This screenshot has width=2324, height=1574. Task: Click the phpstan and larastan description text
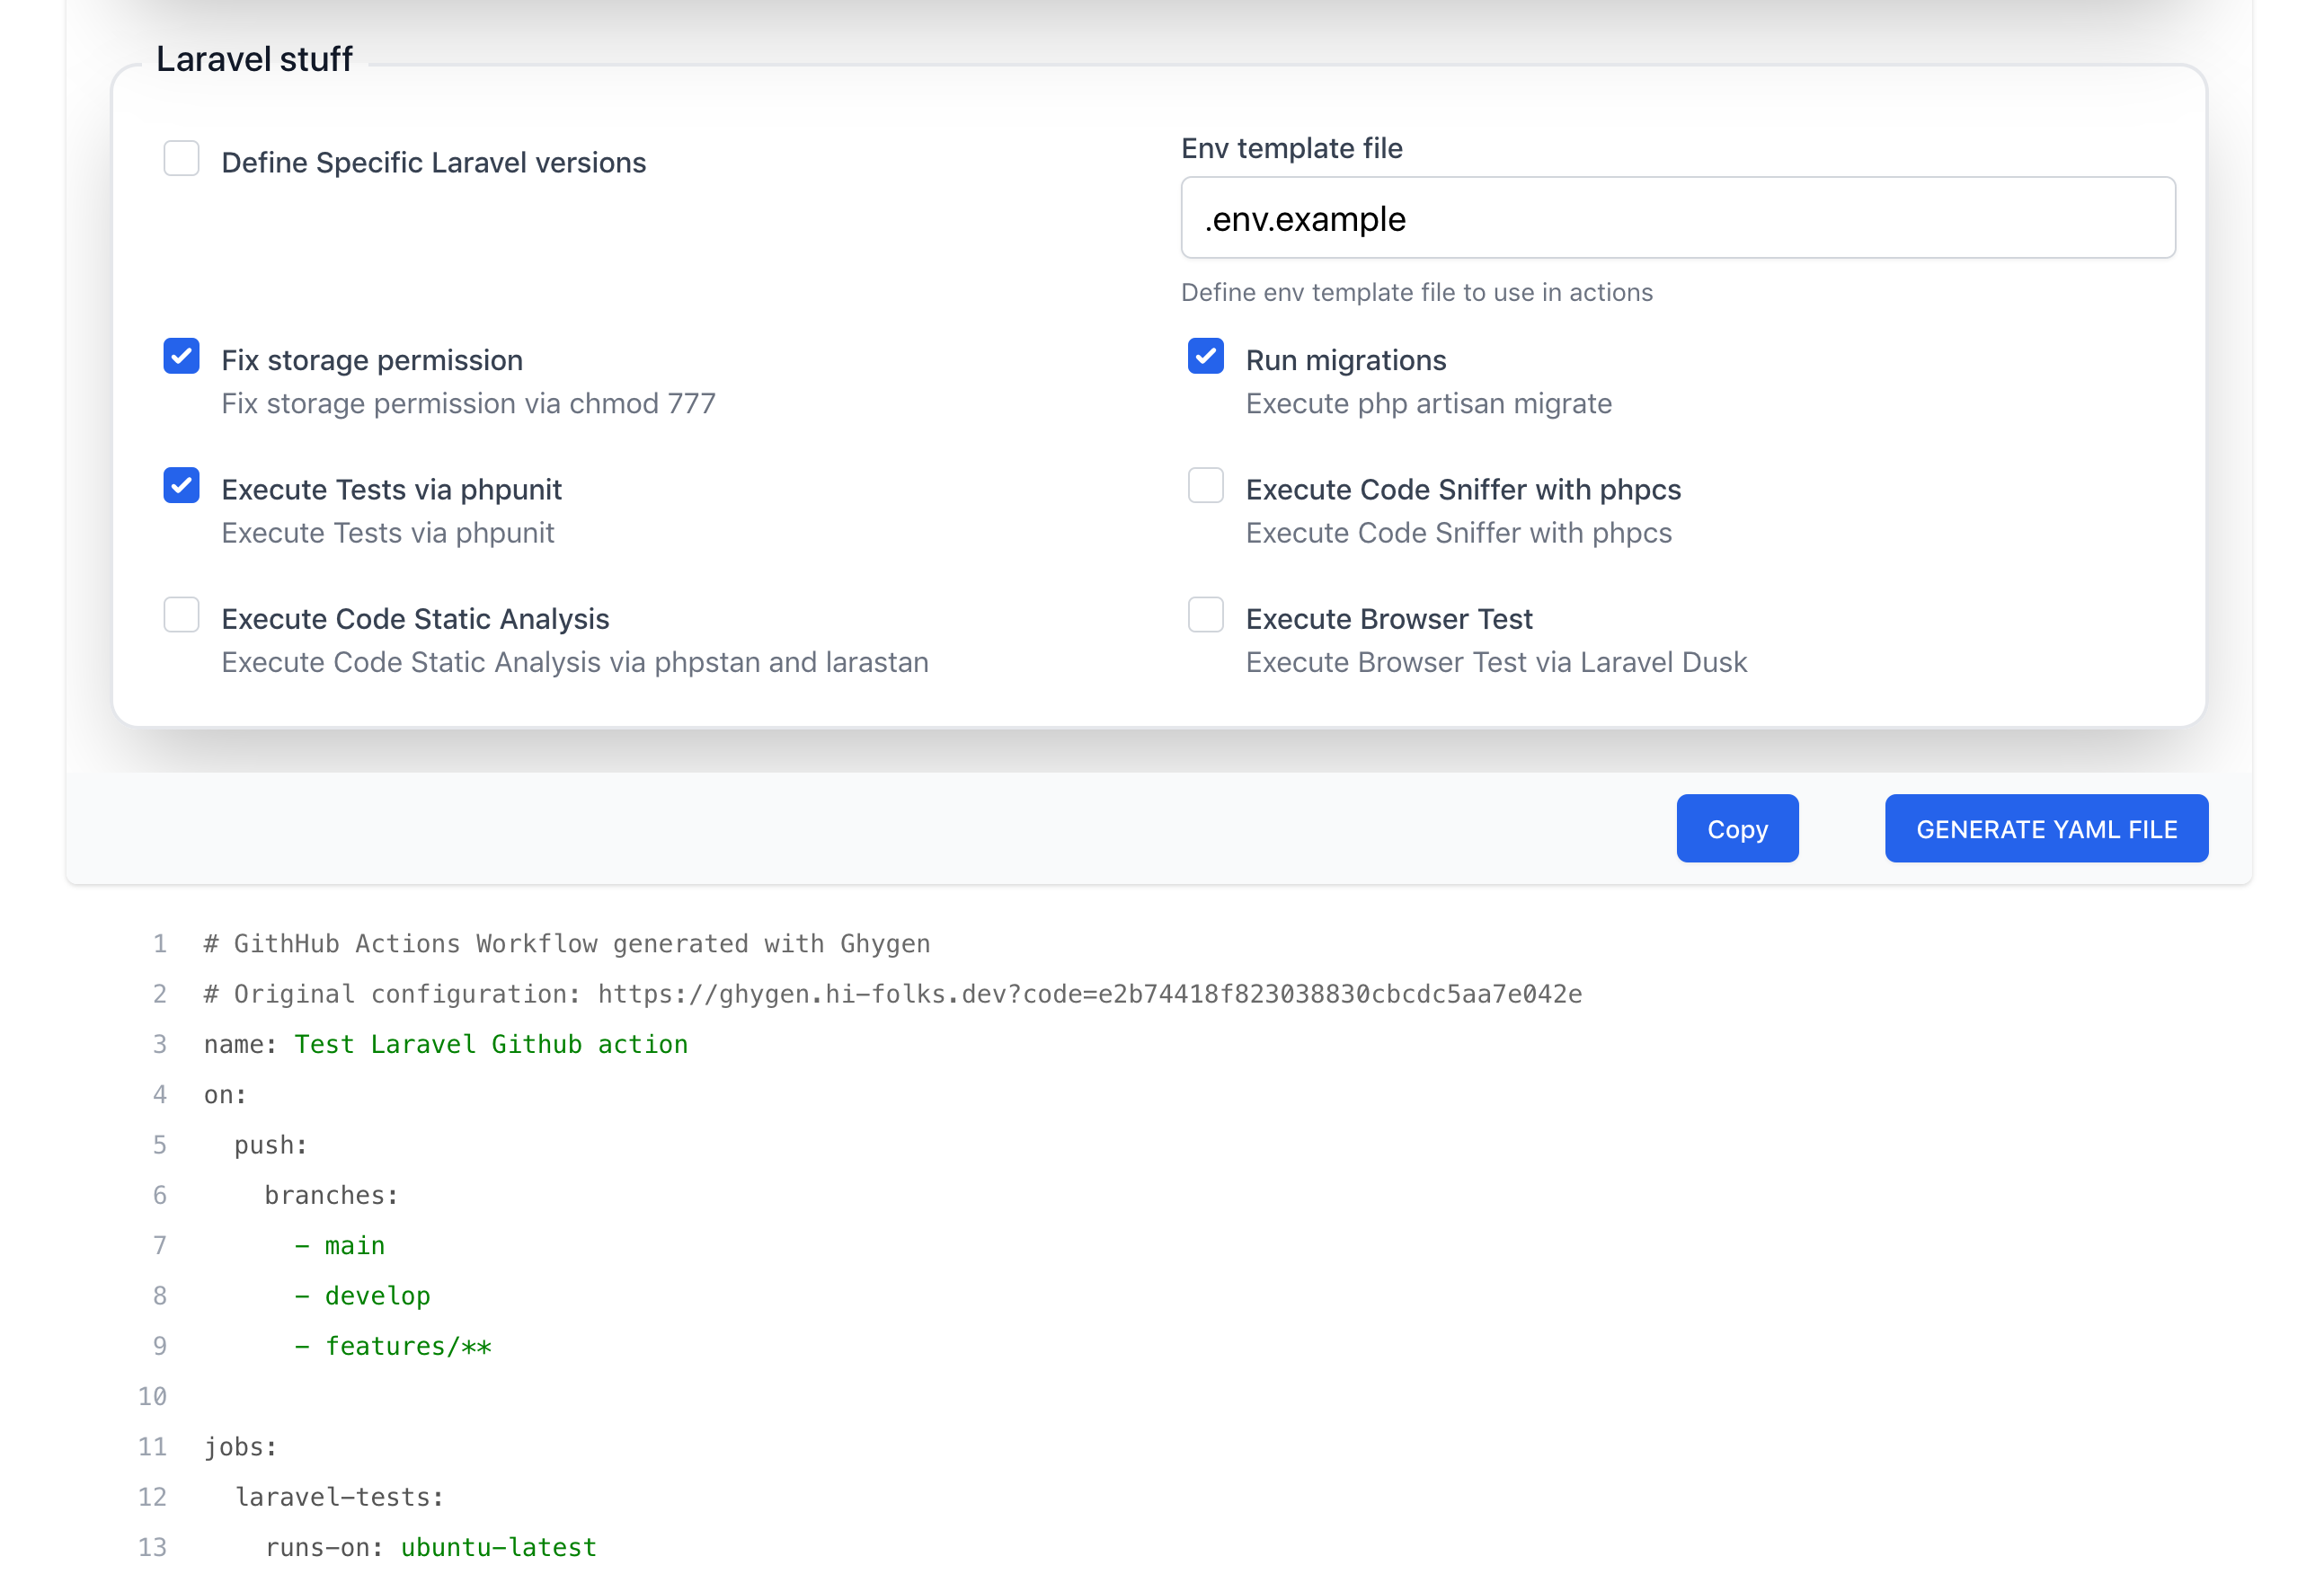click(x=575, y=663)
